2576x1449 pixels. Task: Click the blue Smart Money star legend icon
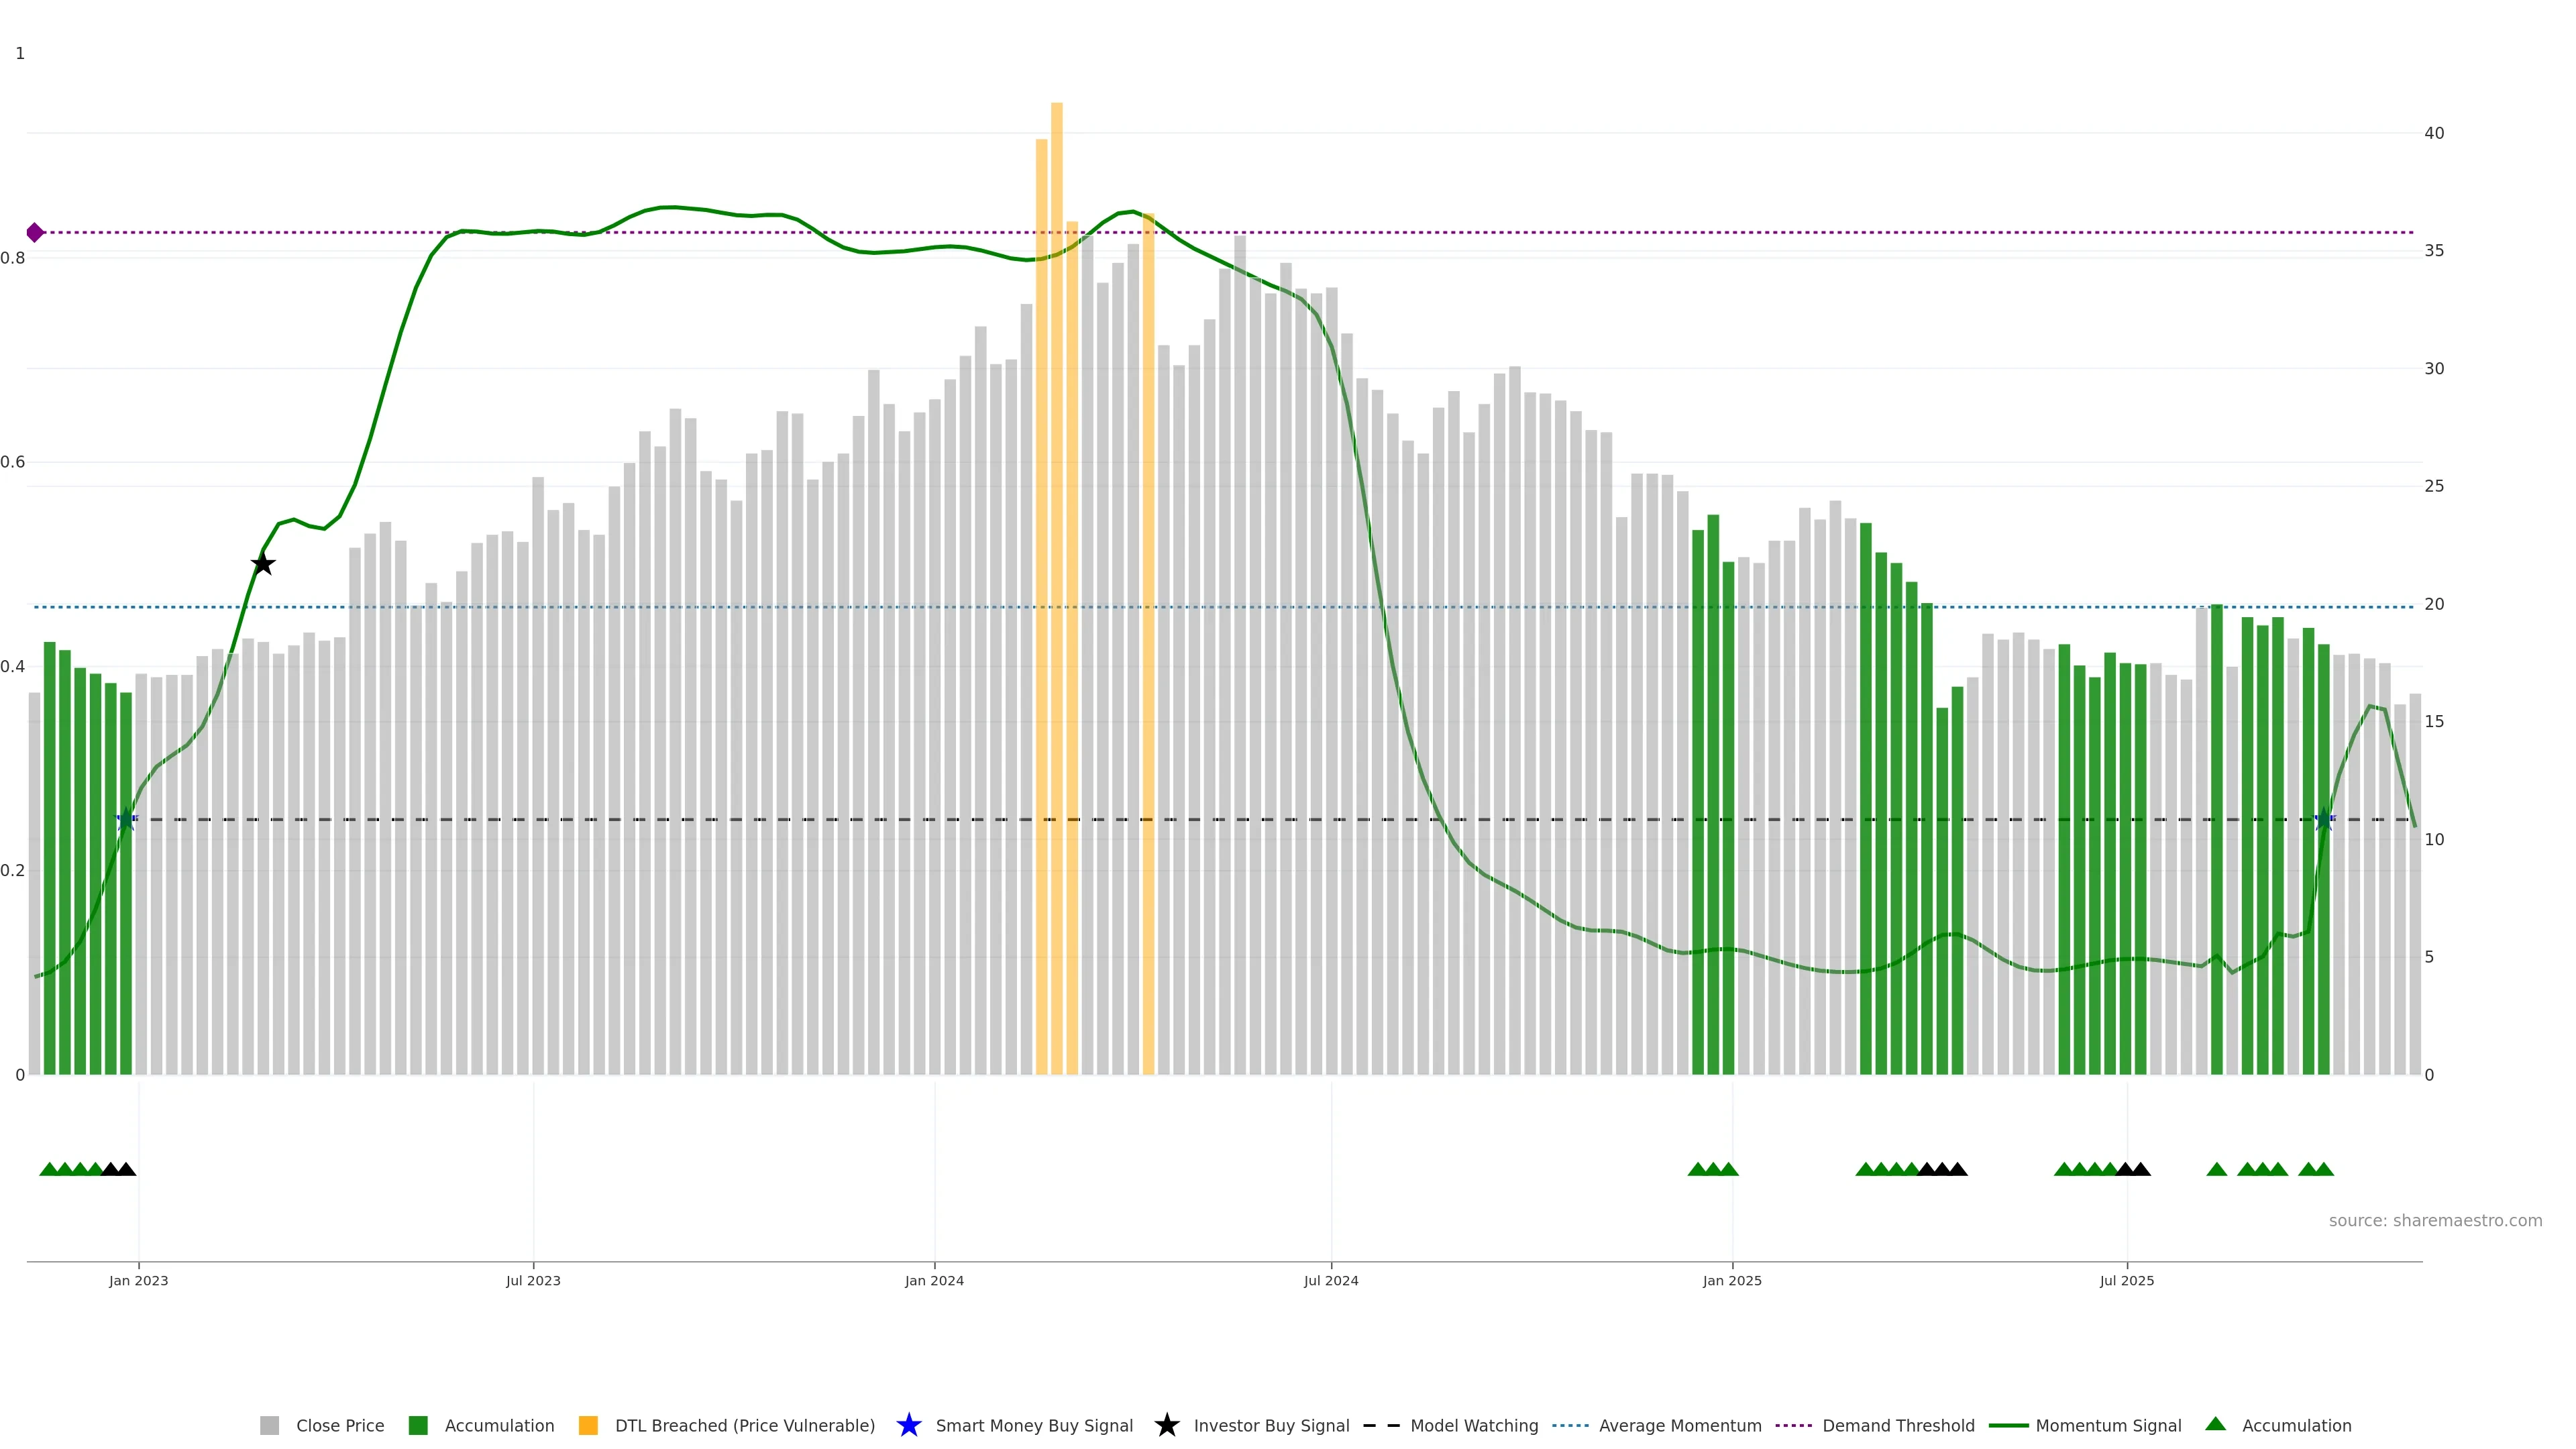click(908, 1425)
